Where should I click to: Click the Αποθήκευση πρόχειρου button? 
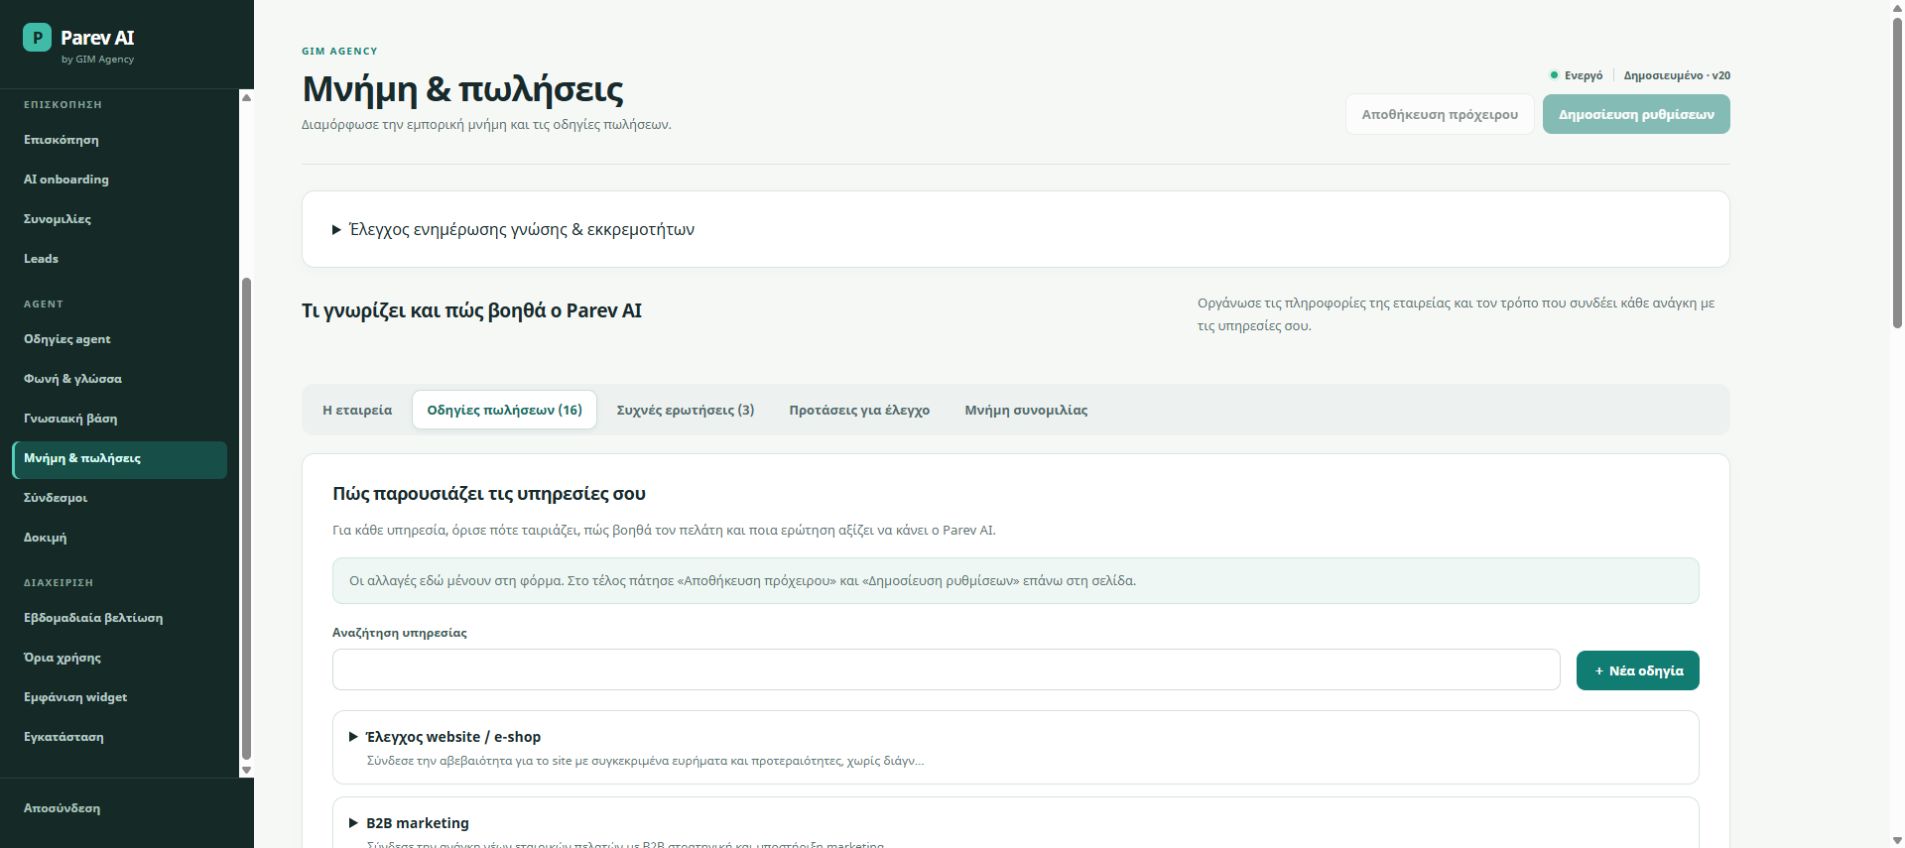[1439, 114]
